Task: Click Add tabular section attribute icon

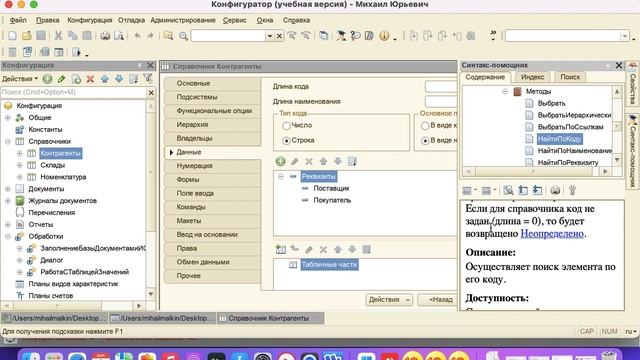Action: tap(295, 249)
